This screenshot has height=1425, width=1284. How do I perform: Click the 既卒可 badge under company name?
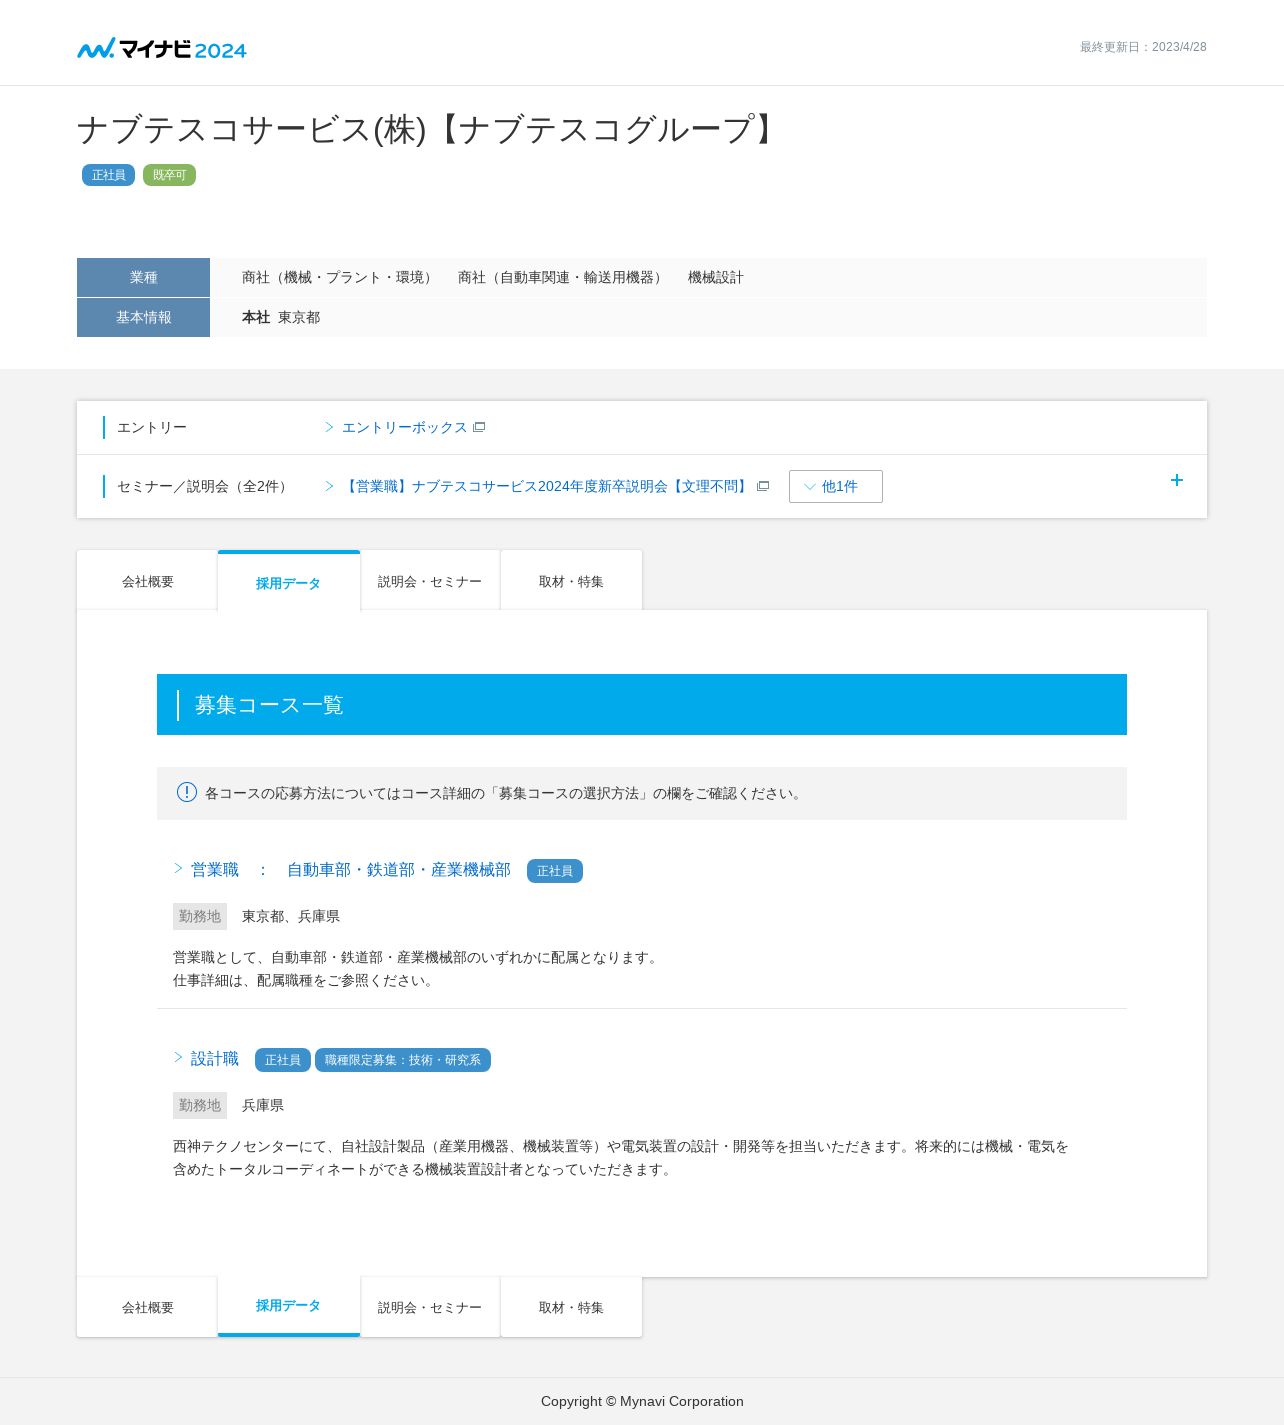click(169, 175)
